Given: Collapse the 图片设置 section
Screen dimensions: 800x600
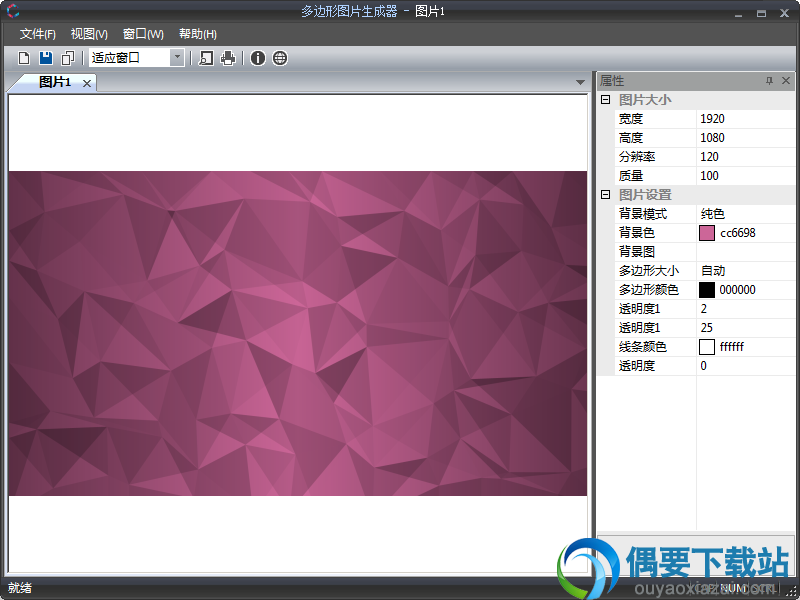Looking at the screenshot, I should (x=606, y=194).
